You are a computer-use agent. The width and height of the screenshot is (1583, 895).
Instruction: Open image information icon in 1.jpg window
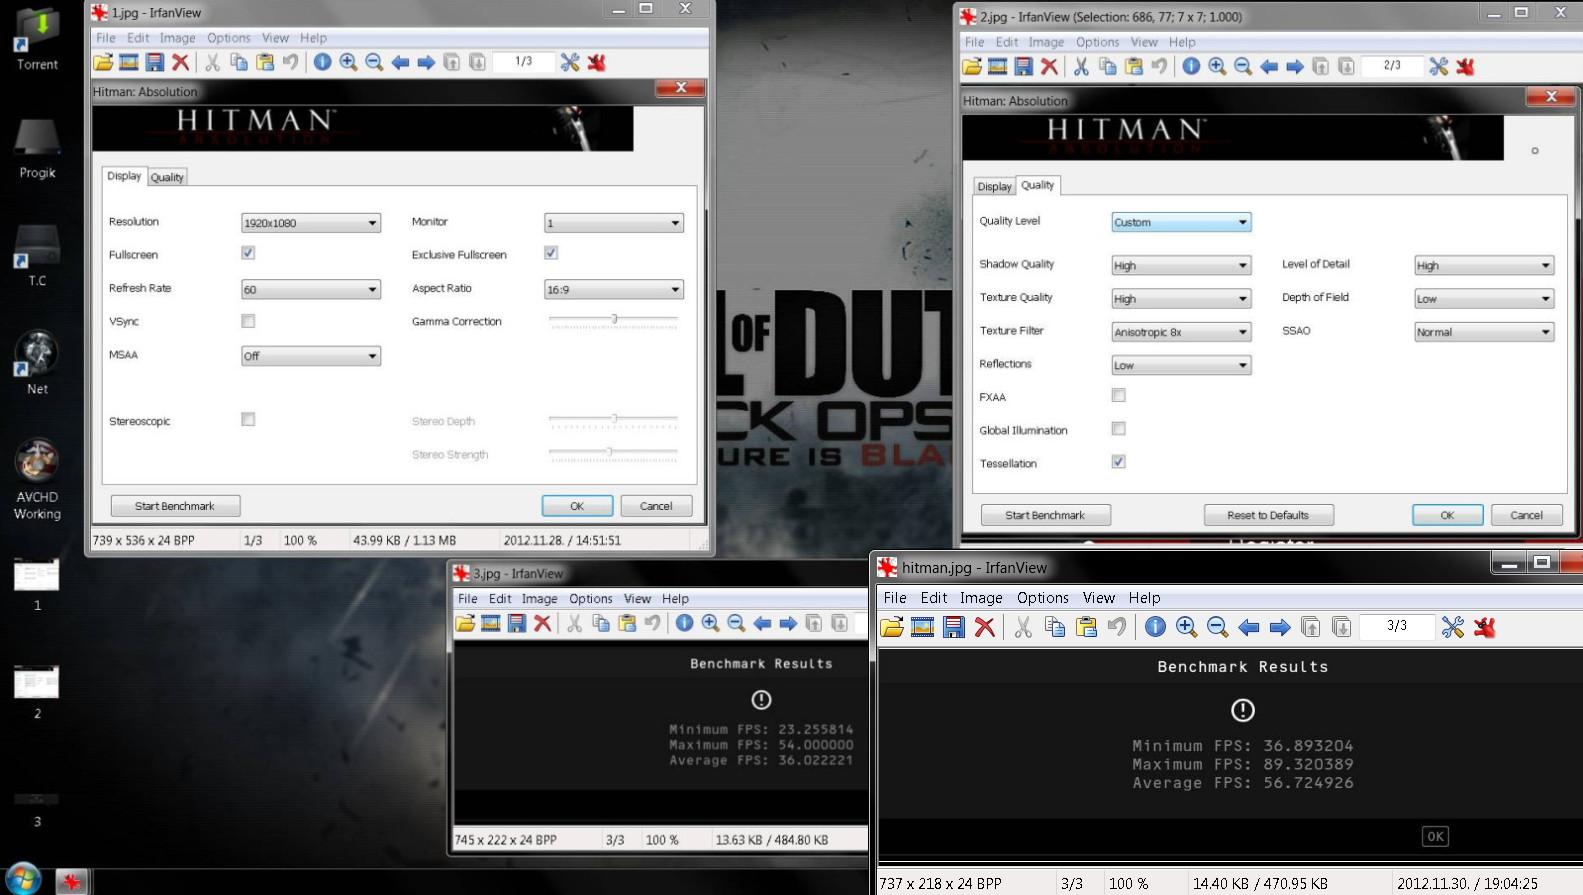[322, 62]
